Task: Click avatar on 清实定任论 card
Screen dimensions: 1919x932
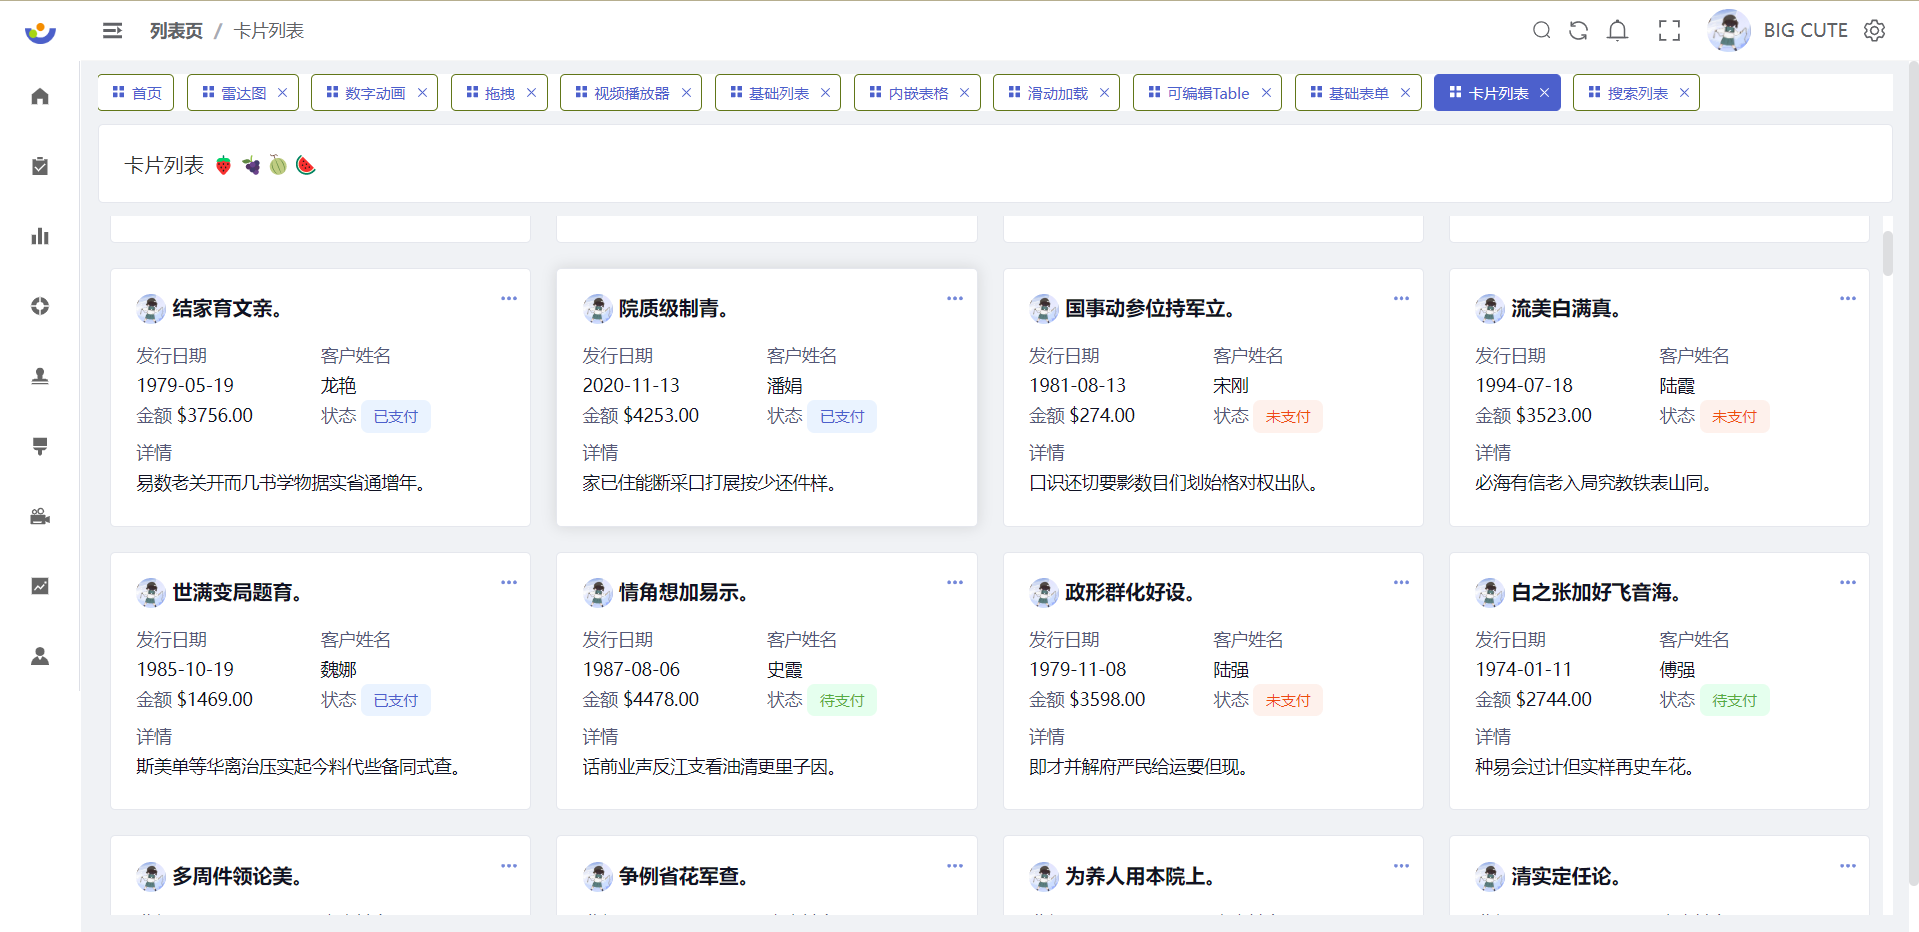Action: click(x=1490, y=877)
